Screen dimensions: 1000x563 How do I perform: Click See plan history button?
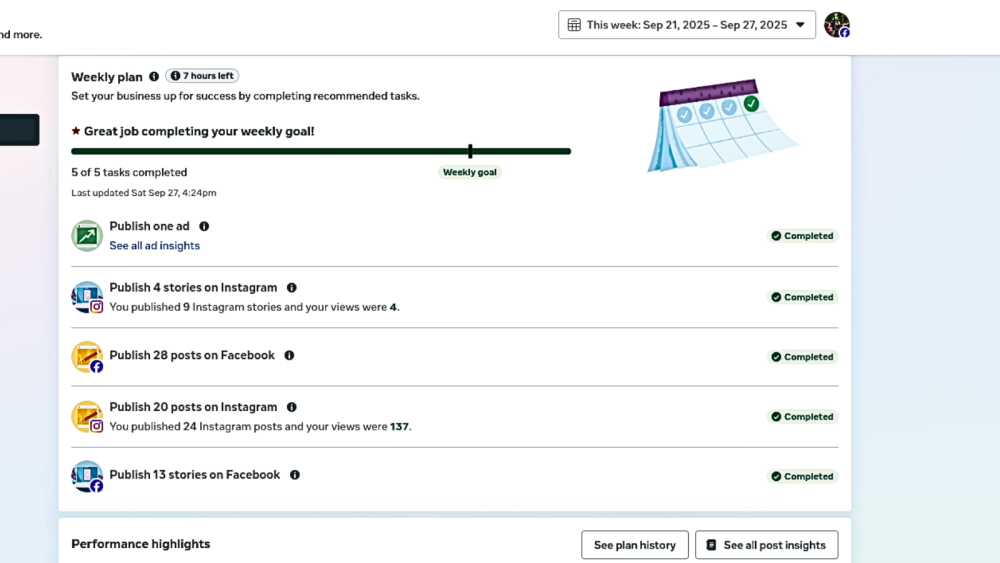pos(635,545)
